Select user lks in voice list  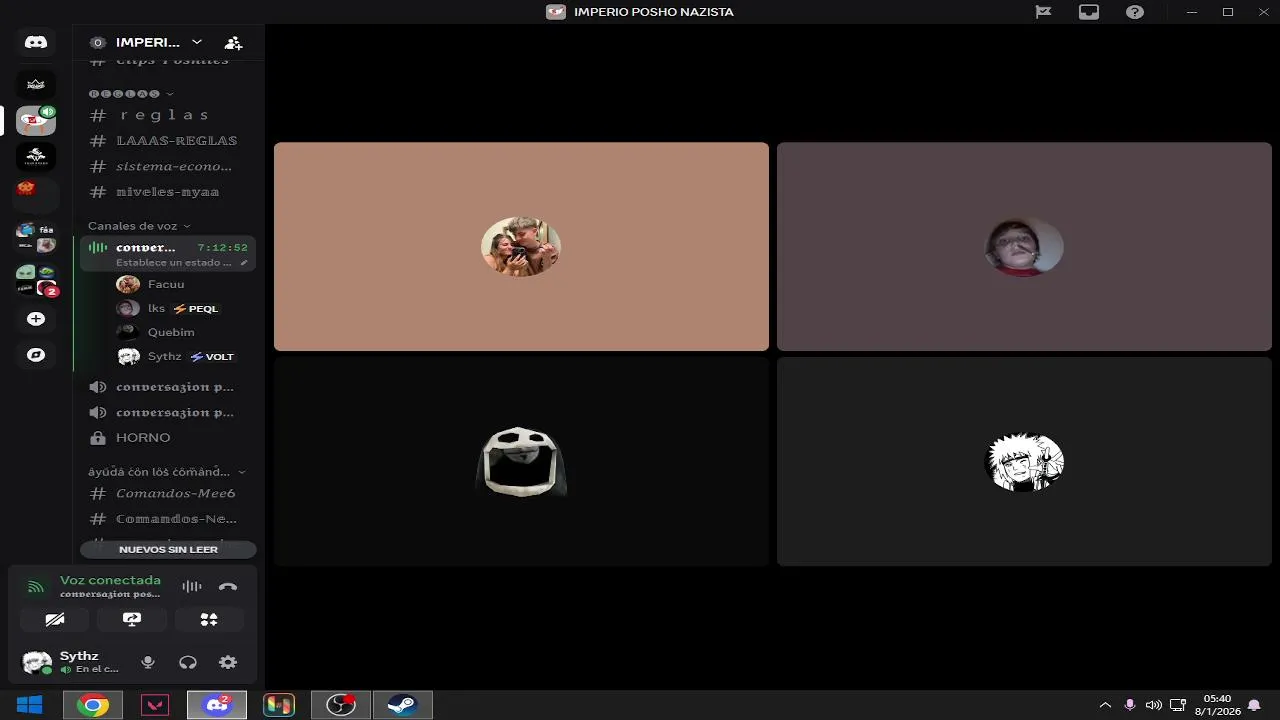[x=156, y=308]
